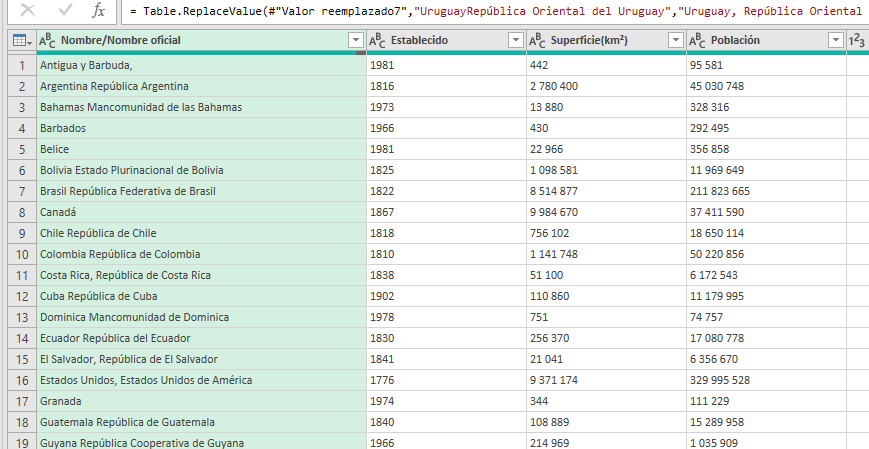Screen dimensions: 869x449
Task: Open the table menu icon in top-left corner
Action: [x=19, y=40]
